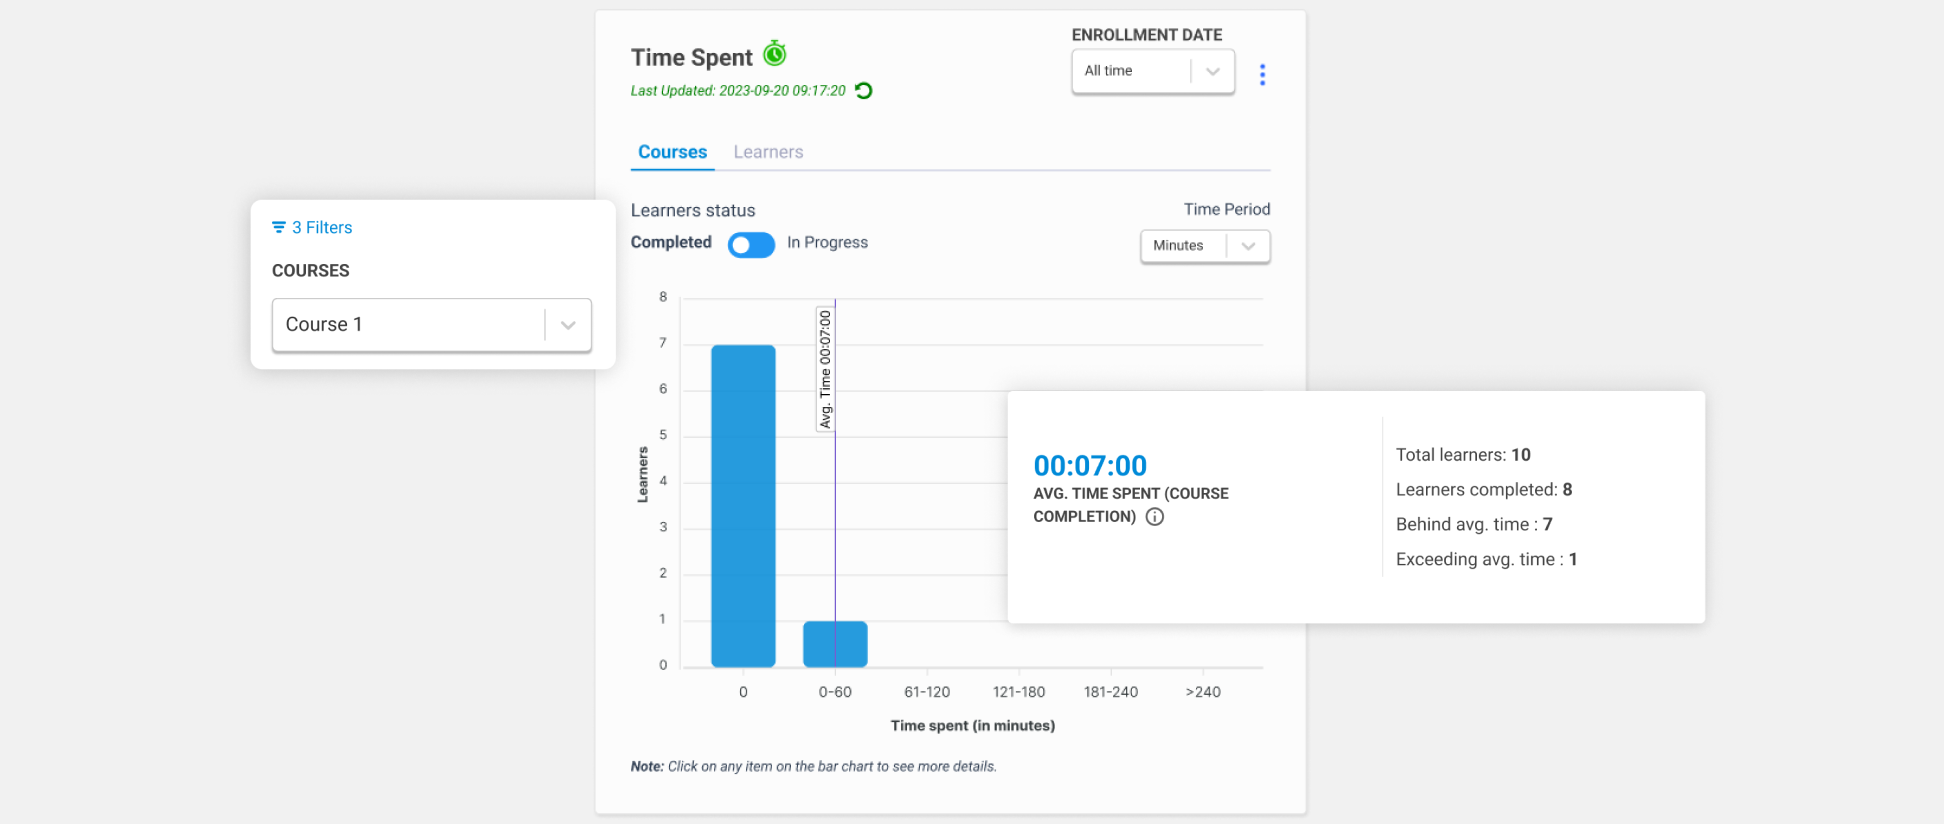Click the green stopwatch icon beside Time Spent
This screenshot has height=824, width=1944.
(775, 53)
